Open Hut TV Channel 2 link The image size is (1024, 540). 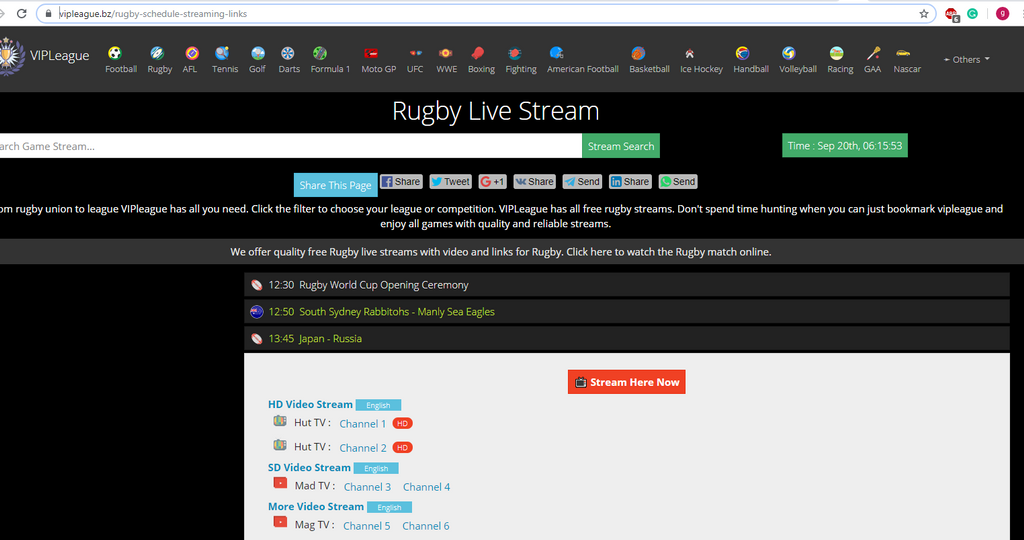pos(362,448)
